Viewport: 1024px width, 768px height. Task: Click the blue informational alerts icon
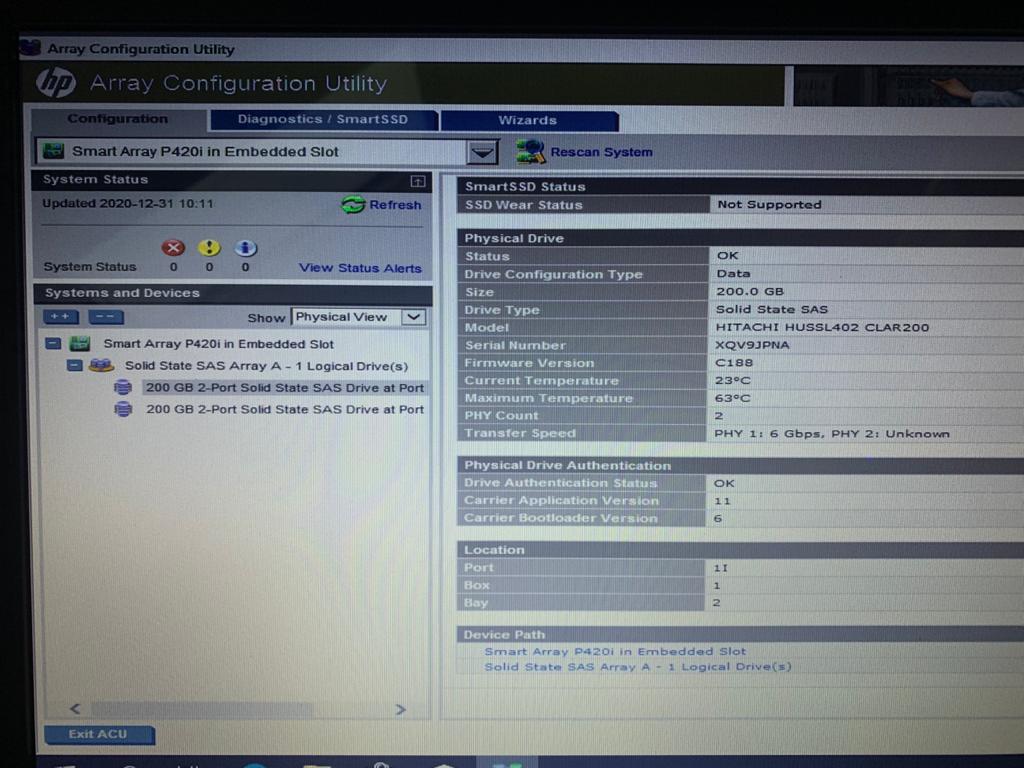[245, 248]
